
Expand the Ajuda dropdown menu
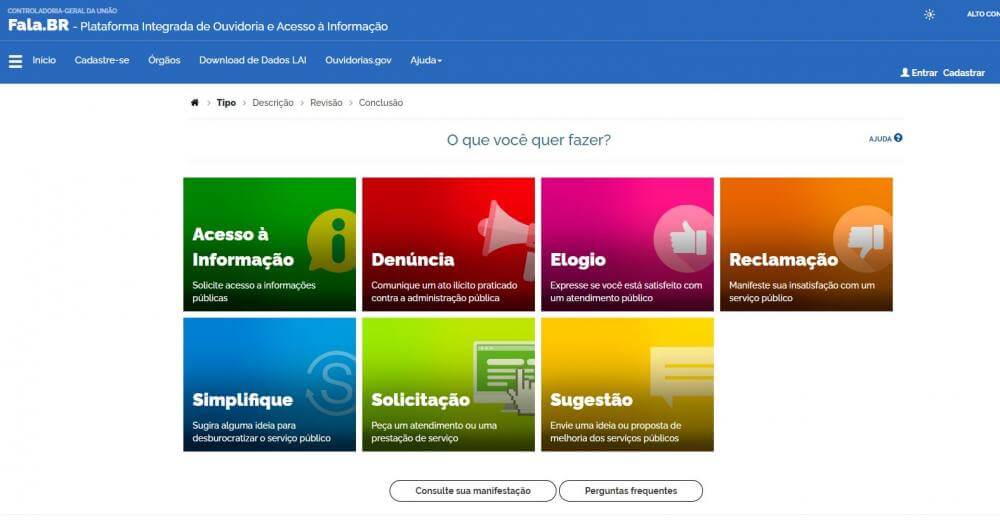pyautogui.click(x=426, y=61)
